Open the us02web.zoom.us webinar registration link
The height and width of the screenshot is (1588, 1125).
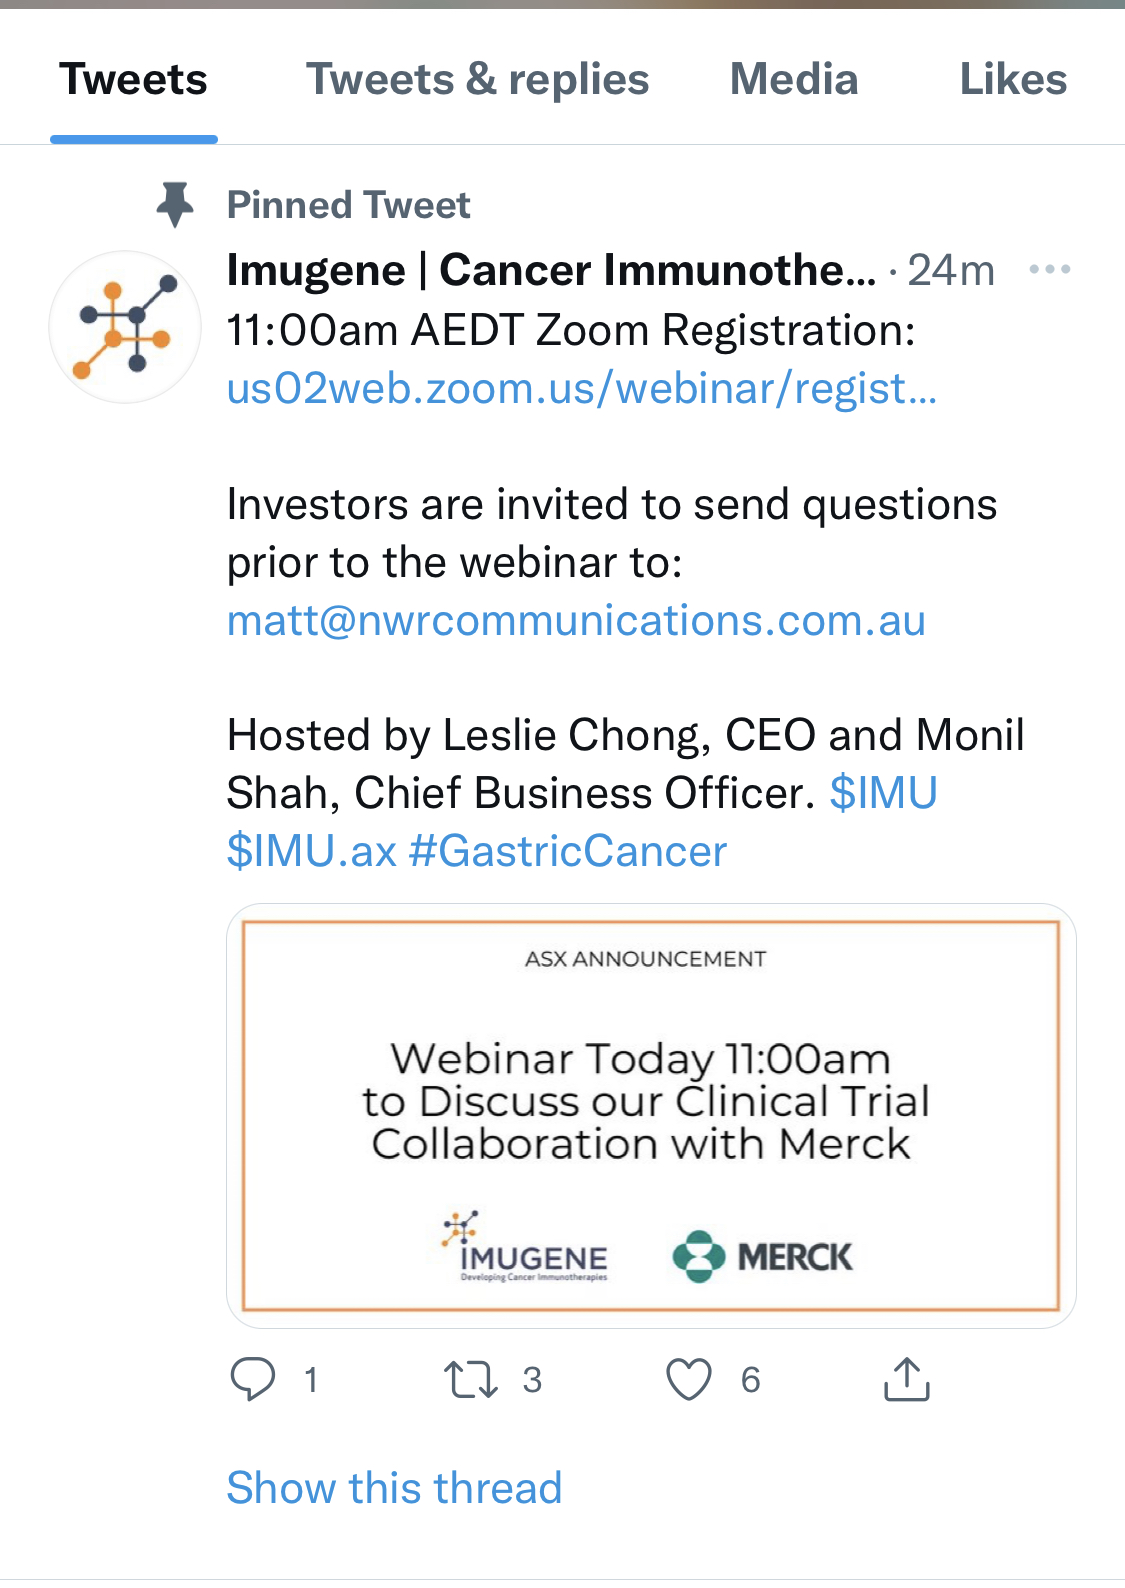tap(582, 388)
